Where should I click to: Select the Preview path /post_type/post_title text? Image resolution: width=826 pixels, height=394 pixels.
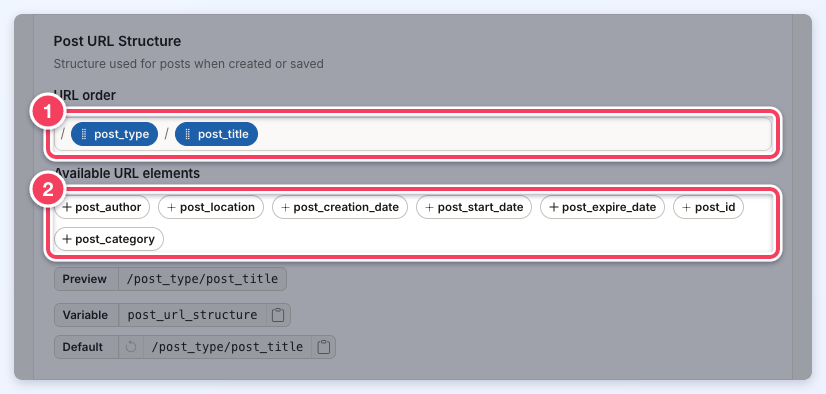203,279
